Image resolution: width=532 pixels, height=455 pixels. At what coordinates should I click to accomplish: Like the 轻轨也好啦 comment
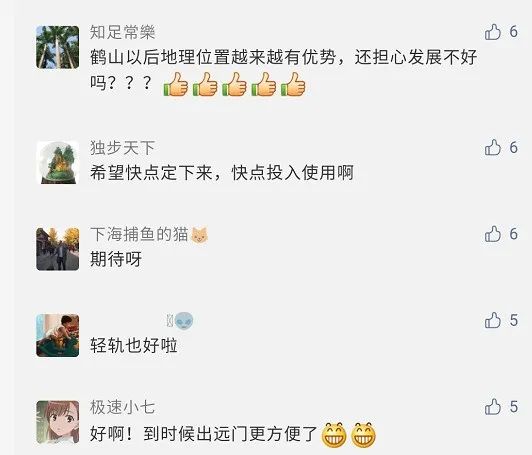[x=493, y=320]
